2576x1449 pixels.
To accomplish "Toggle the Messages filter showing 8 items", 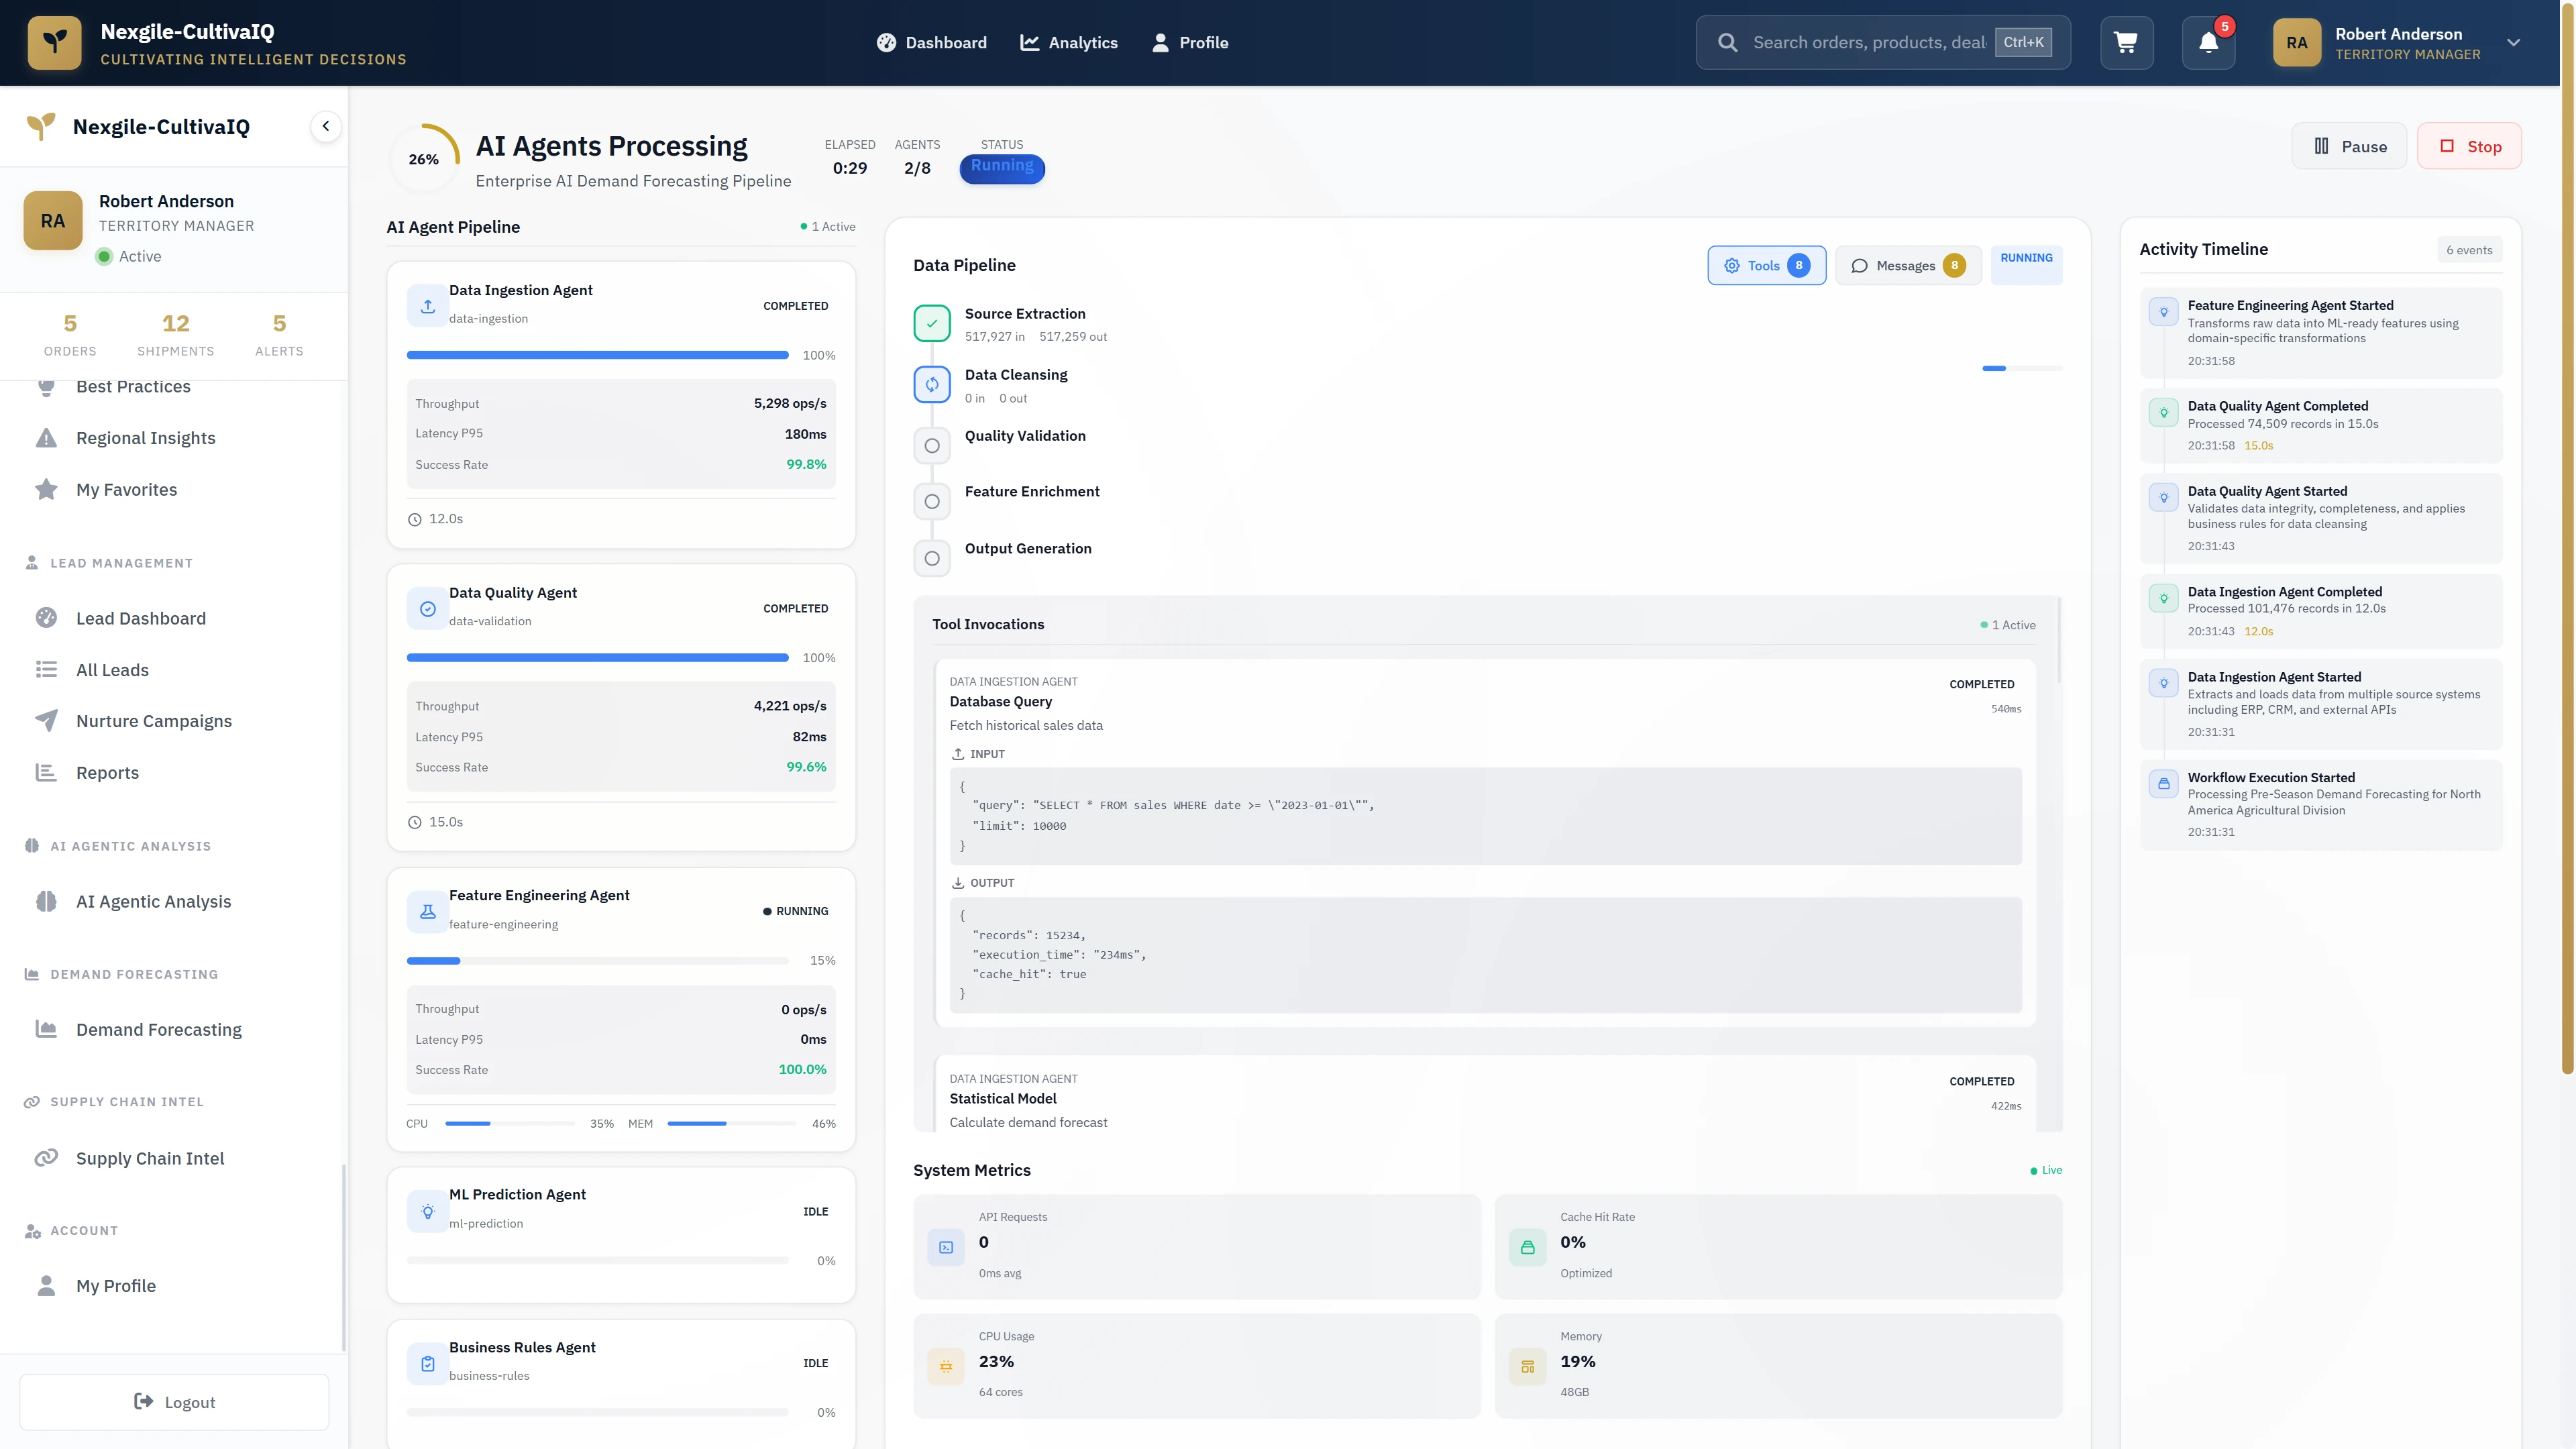I will (1907, 265).
